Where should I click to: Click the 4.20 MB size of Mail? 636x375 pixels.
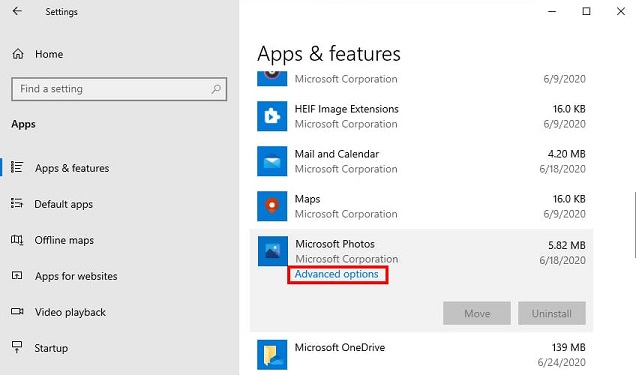pyautogui.click(x=567, y=154)
